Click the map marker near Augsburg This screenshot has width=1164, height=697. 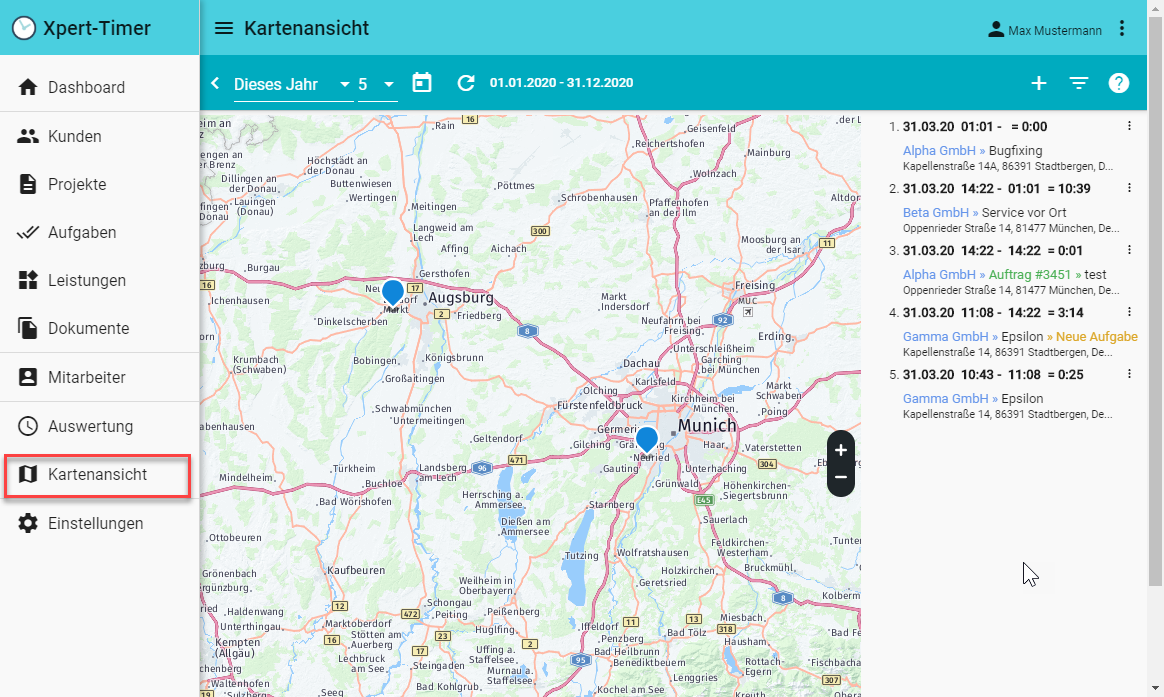[x=393, y=292]
